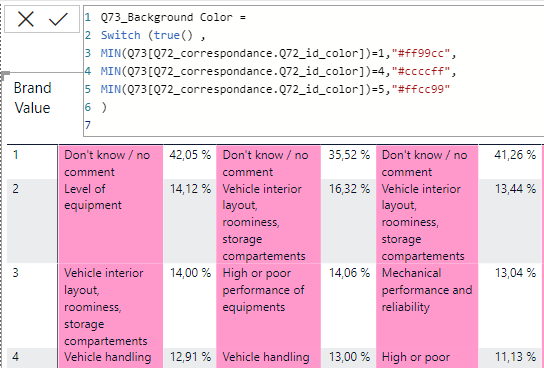Click the 14,06 % value cell
This screenshot has height=368, width=544.
point(349,306)
